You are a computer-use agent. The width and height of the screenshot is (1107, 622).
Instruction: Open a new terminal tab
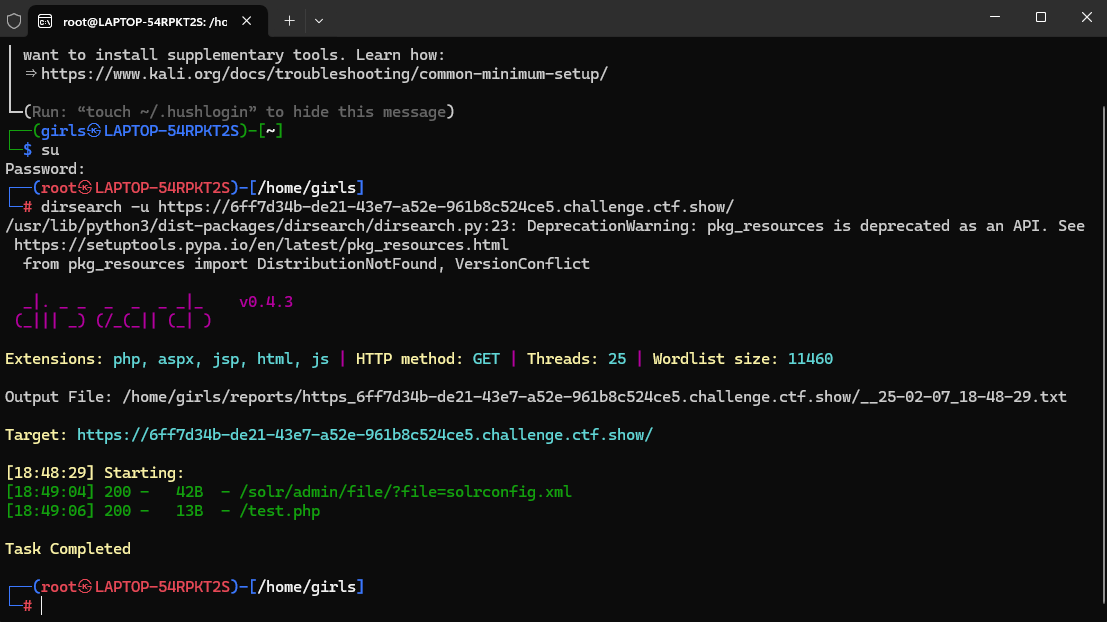pos(289,20)
